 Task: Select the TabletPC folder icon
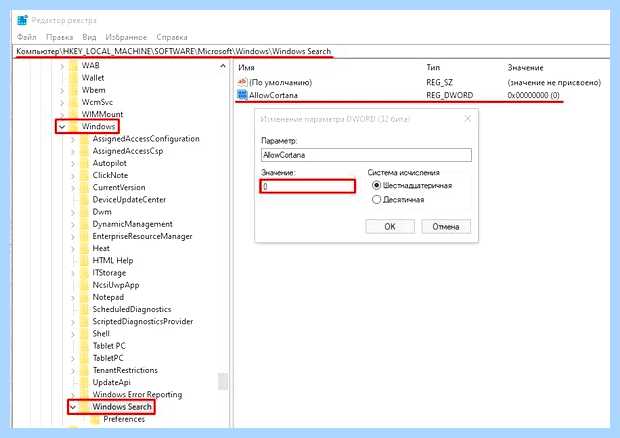click(x=85, y=358)
